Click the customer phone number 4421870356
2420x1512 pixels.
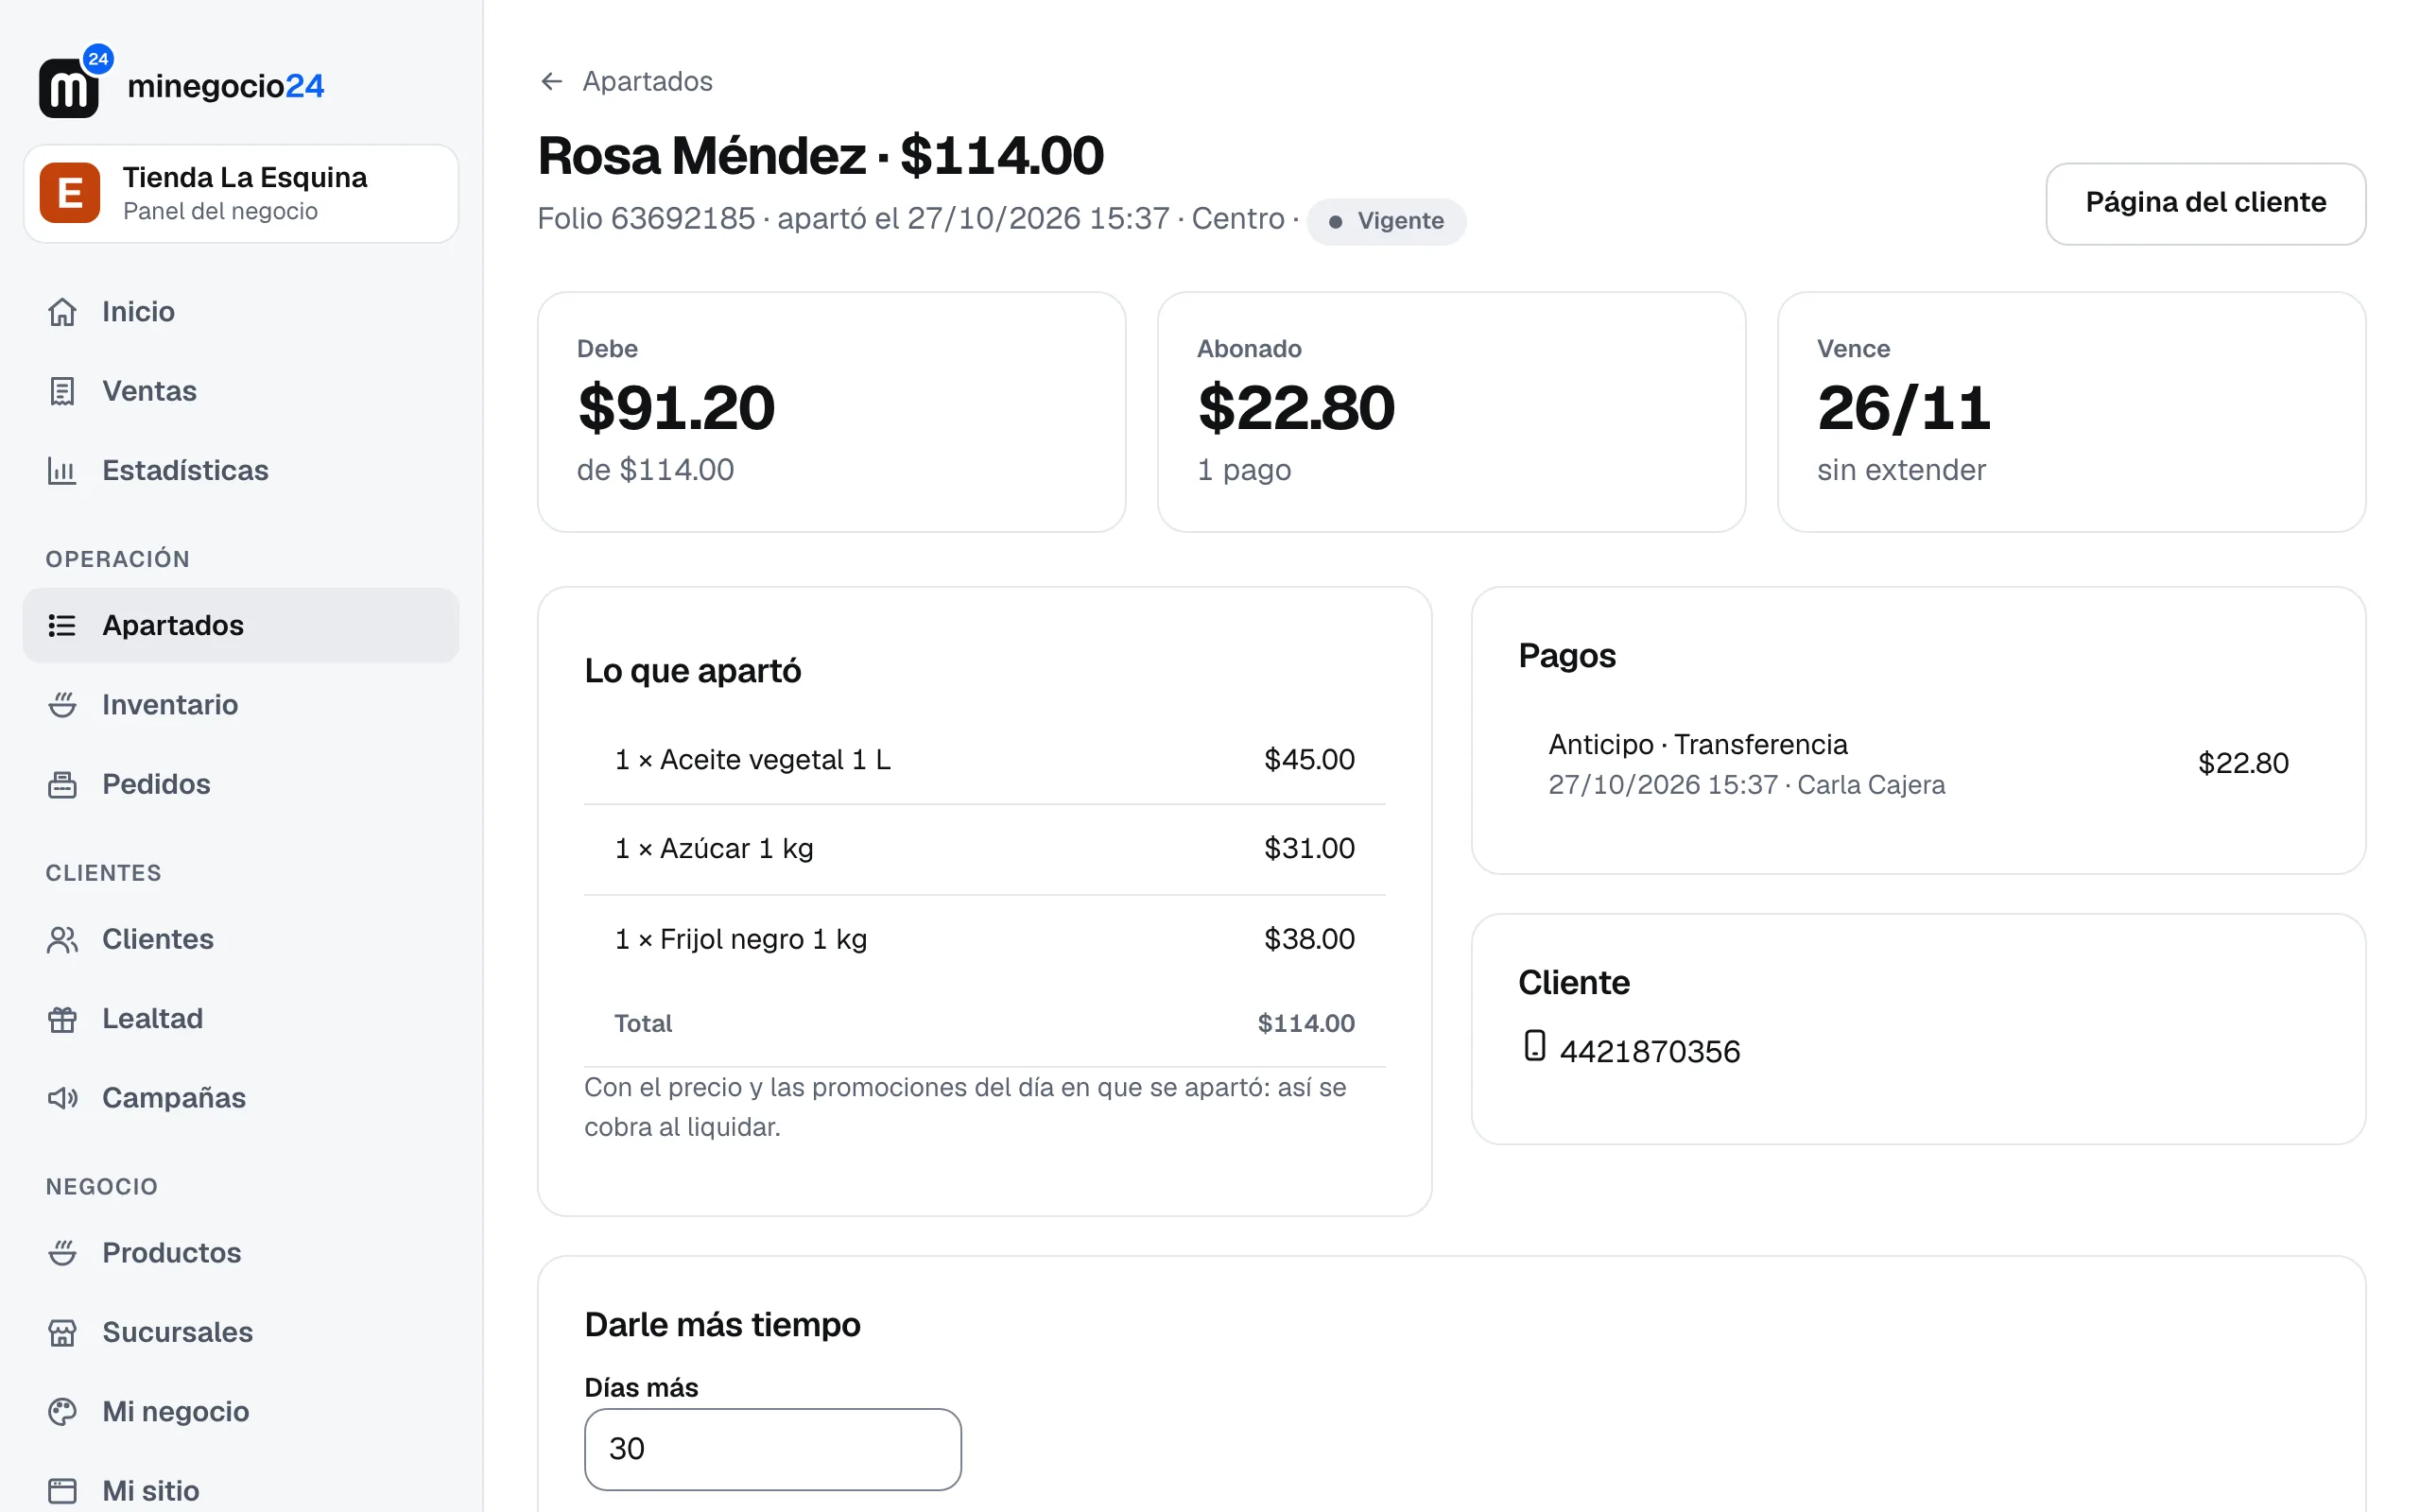click(x=1649, y=1051)
